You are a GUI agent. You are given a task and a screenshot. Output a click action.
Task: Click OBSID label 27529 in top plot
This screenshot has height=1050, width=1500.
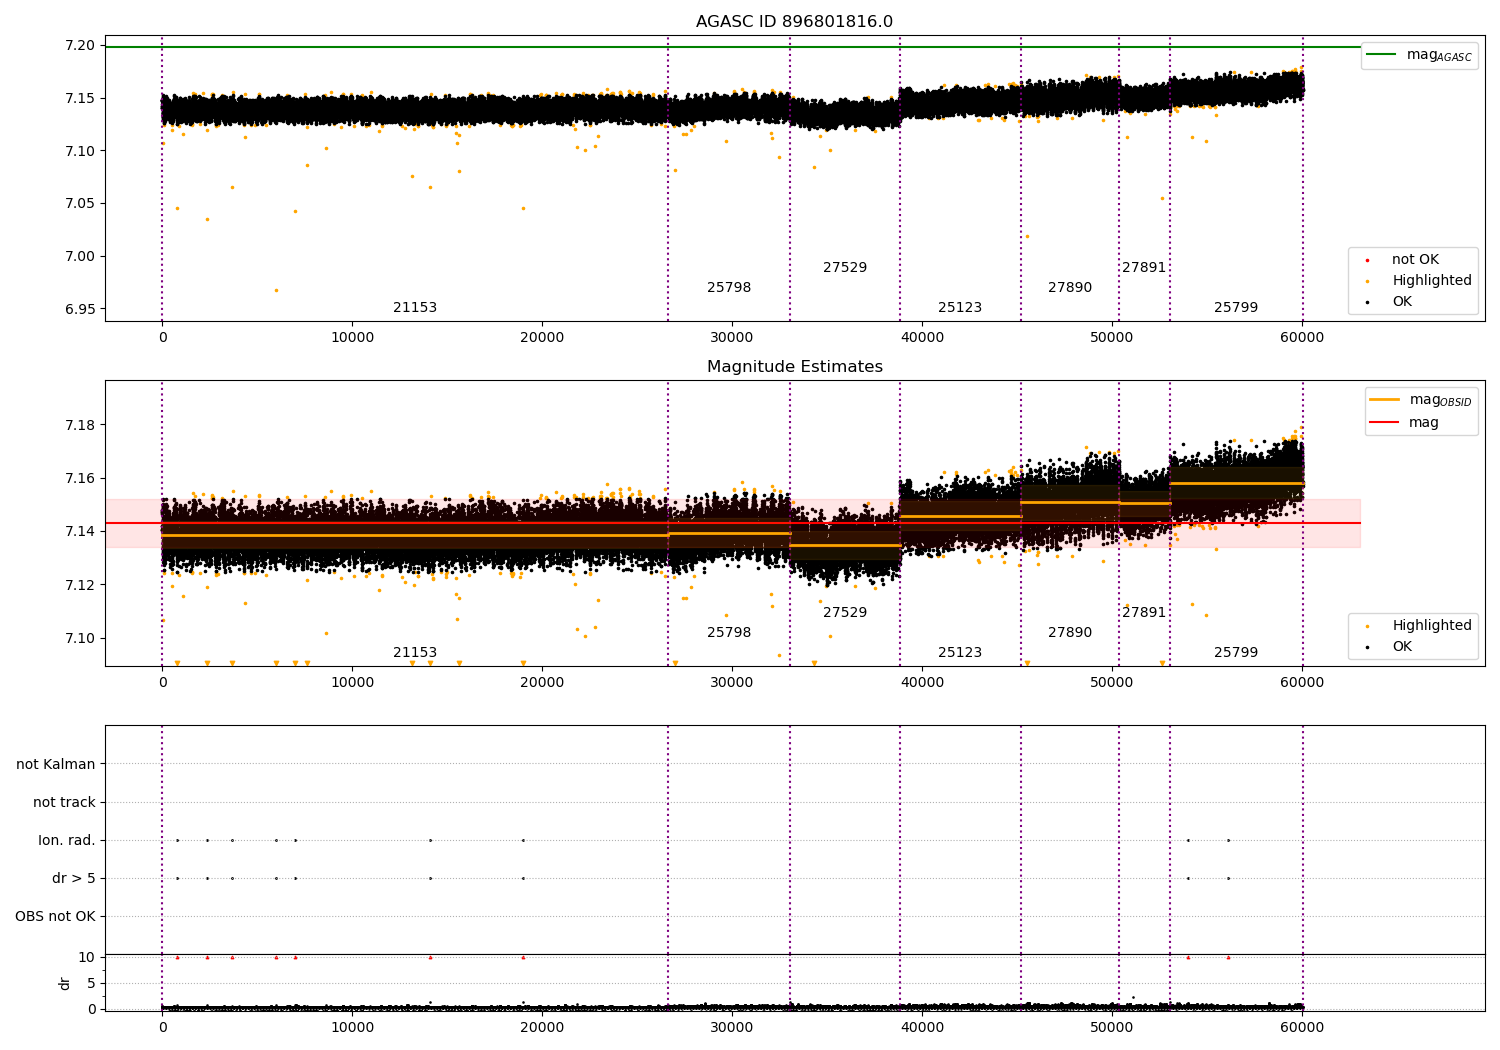tap(845, 268)
